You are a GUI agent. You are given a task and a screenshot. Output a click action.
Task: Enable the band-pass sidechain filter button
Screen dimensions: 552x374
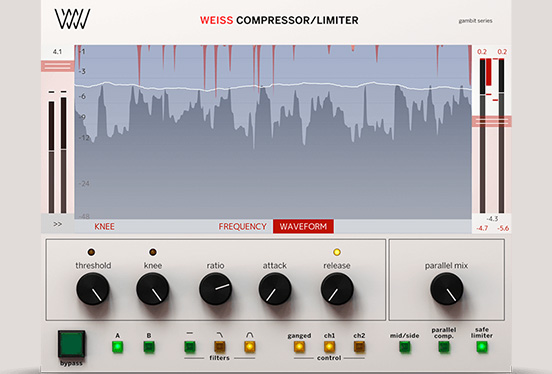point(250,347)
